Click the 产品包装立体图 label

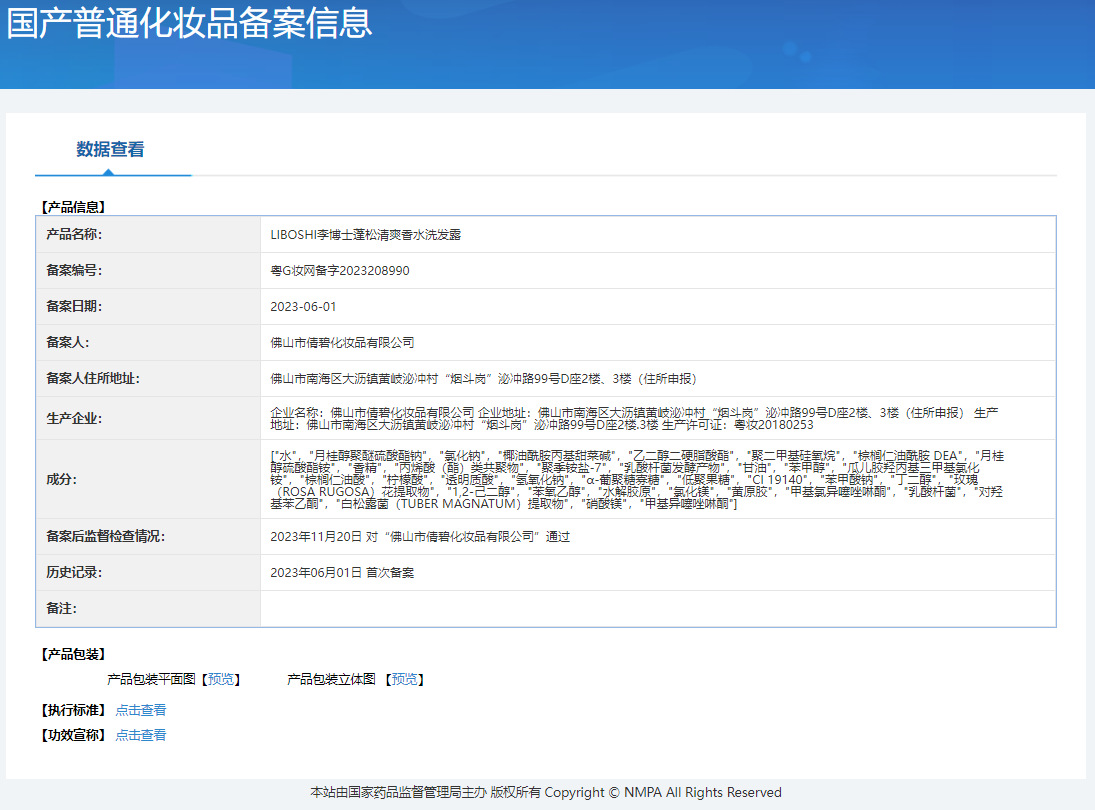(x=332, y=679)
